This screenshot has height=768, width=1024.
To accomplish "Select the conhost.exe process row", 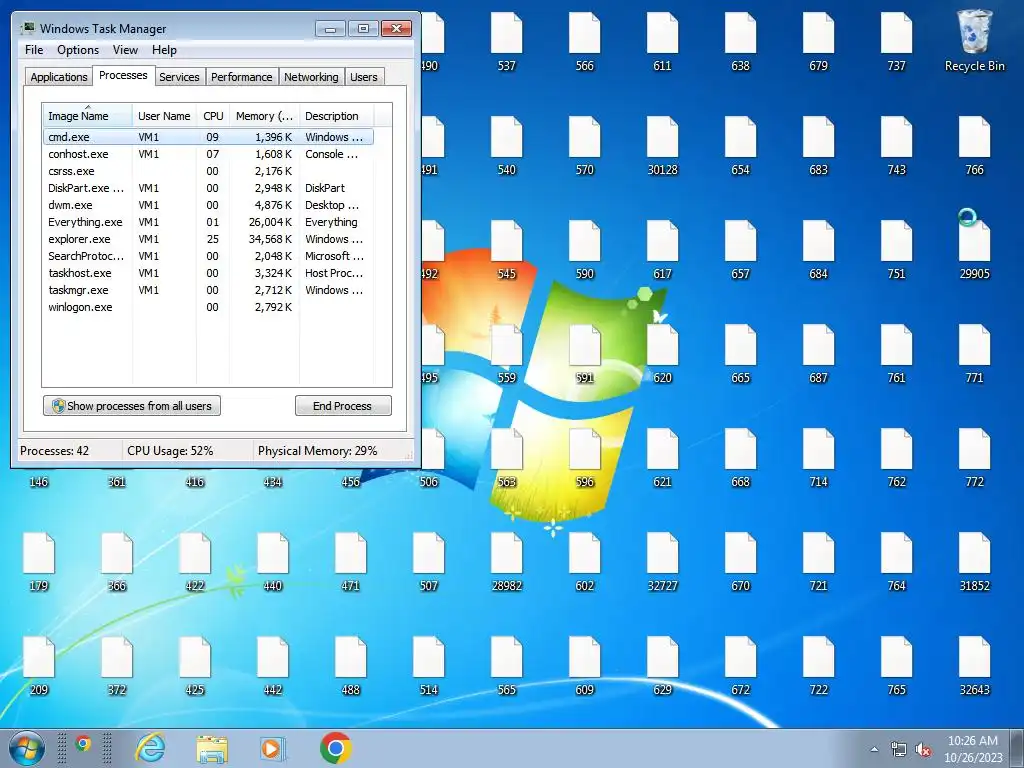I will pos(208,154).
